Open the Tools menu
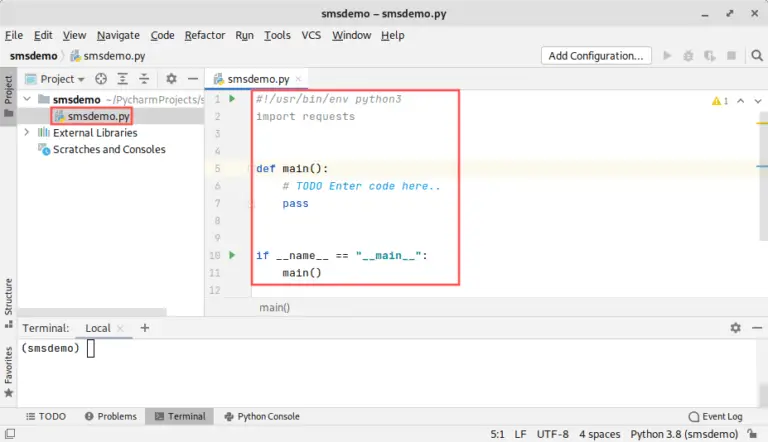Viewport: 768px width, 442px height. click(277, 35)
